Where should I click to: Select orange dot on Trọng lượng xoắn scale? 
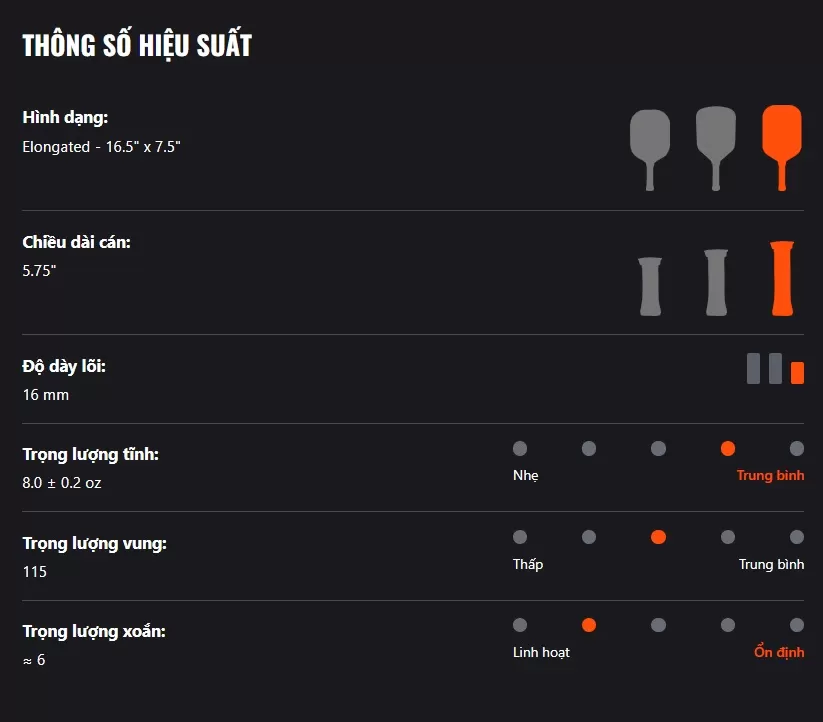click(x=589, y=625)
